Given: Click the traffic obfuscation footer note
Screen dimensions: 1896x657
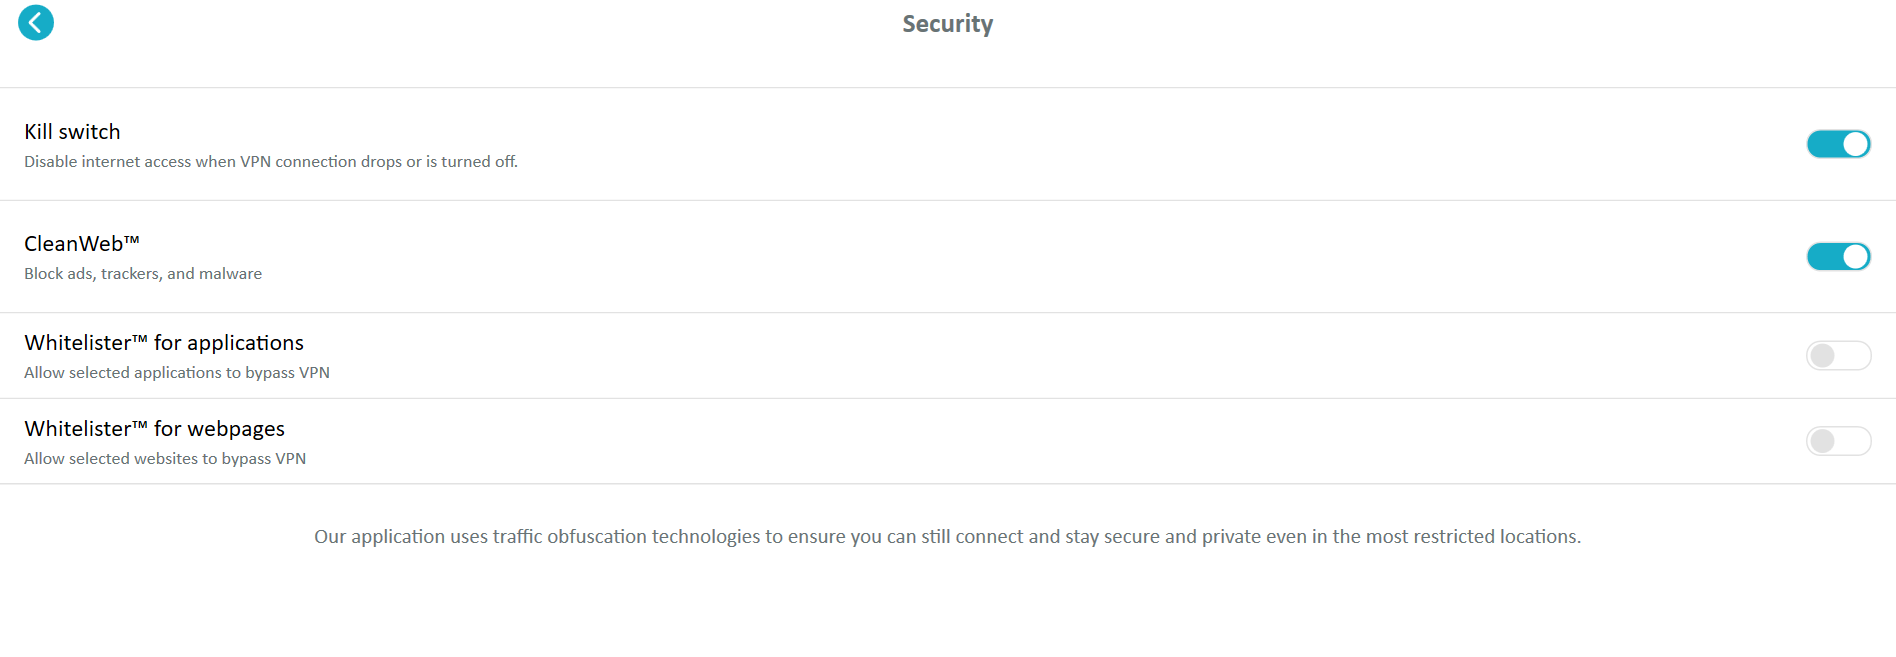Looking at the screenshot, I should point(947,537).
